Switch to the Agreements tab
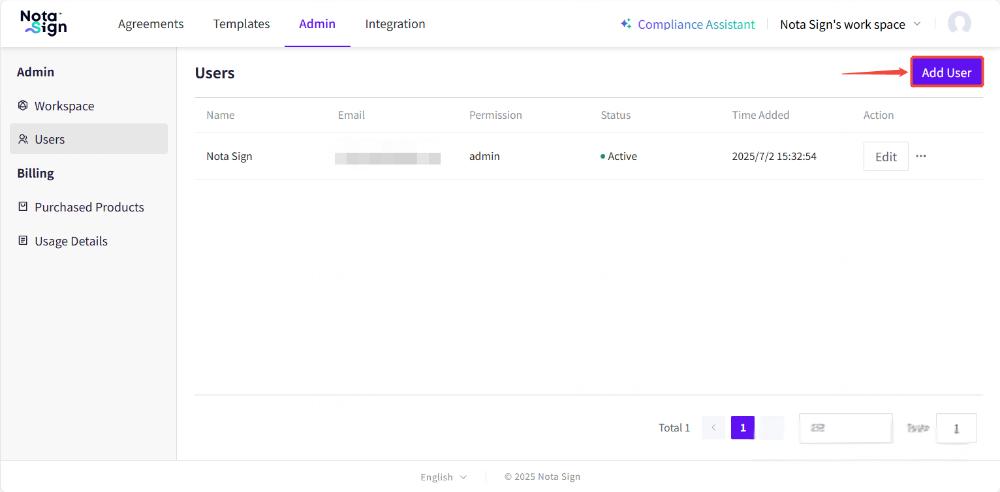Screen dimensions: 1000x492 tap(151, 24)
